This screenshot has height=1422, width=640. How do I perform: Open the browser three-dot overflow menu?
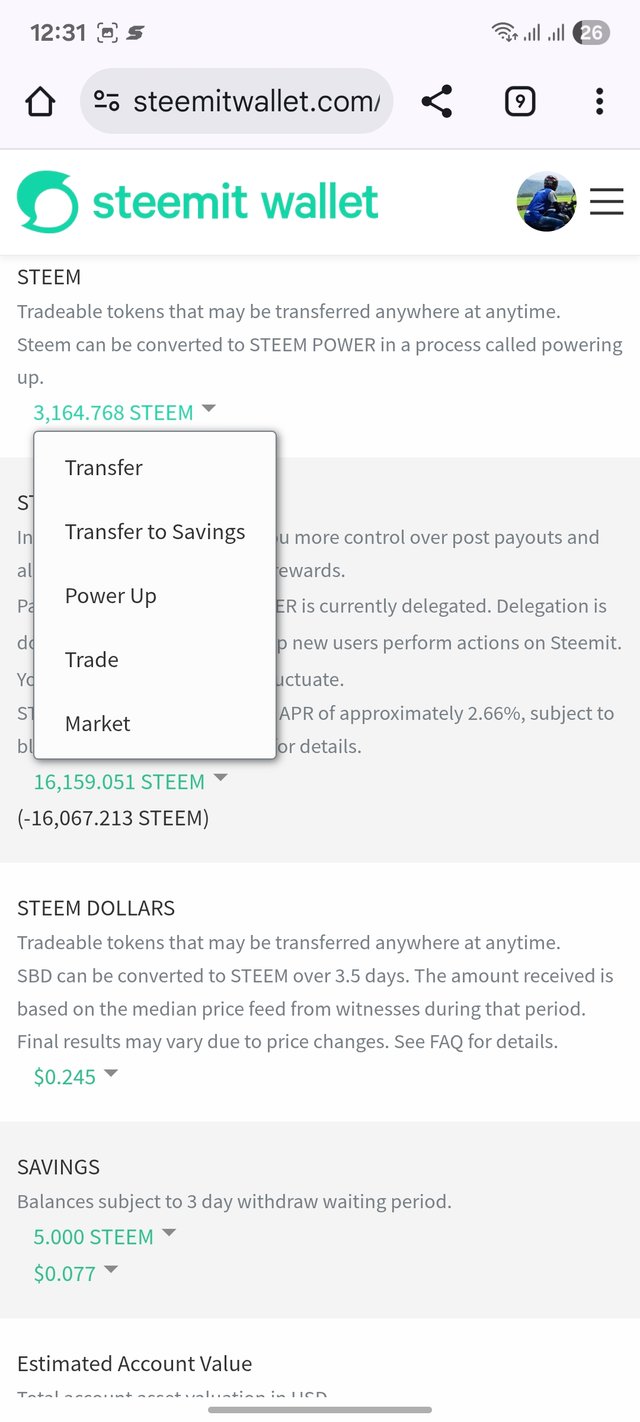click(x=599, y=101)
